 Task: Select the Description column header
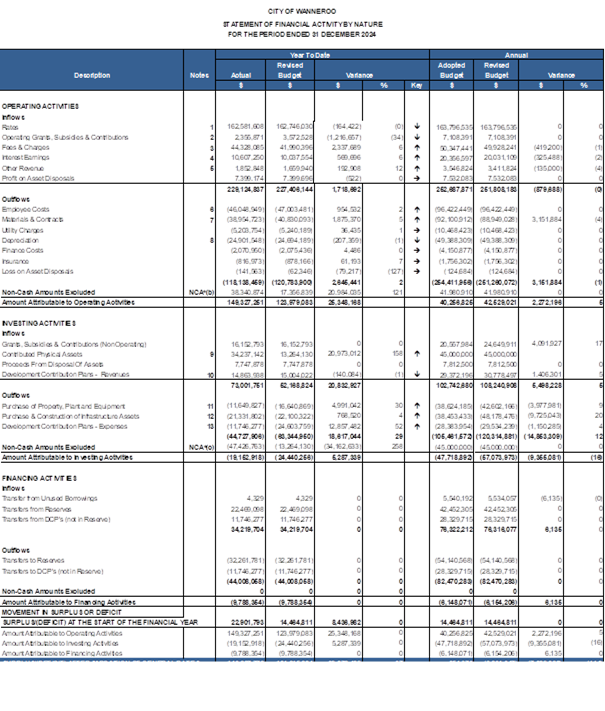(92, 75)
